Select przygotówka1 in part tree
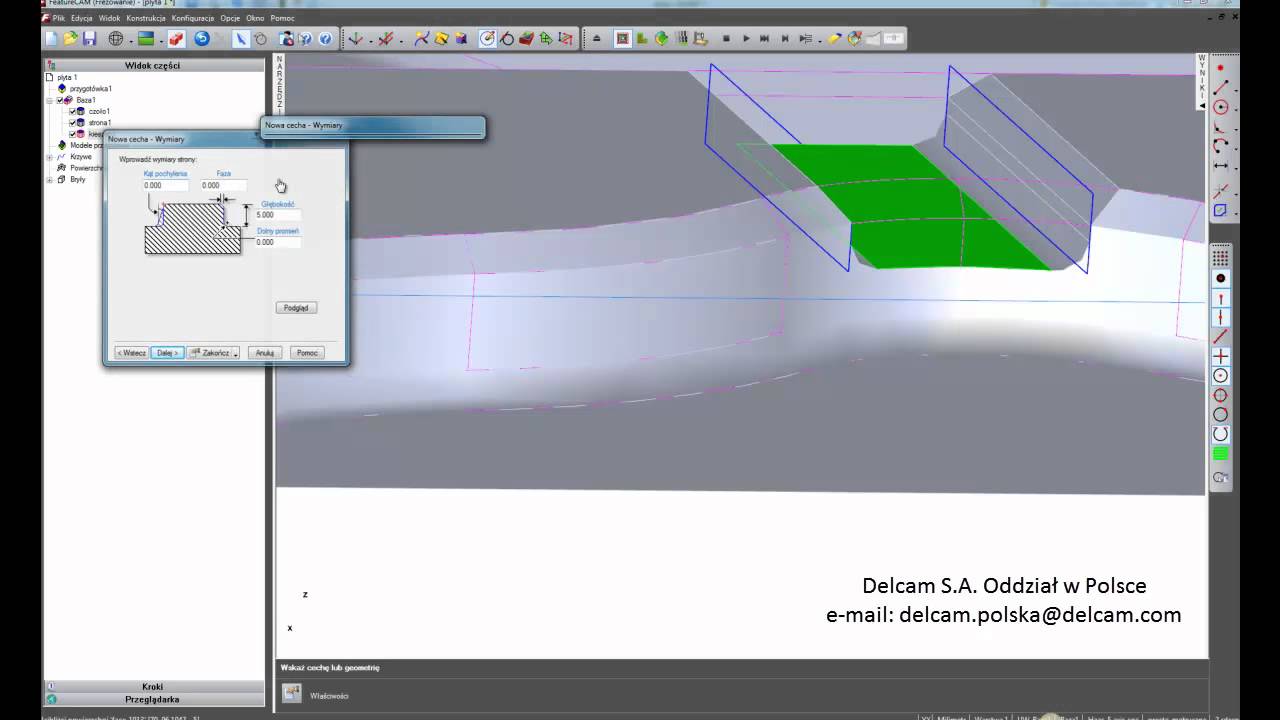Image resolution: width=1280 pixels, height=720 pixels. 90,89
